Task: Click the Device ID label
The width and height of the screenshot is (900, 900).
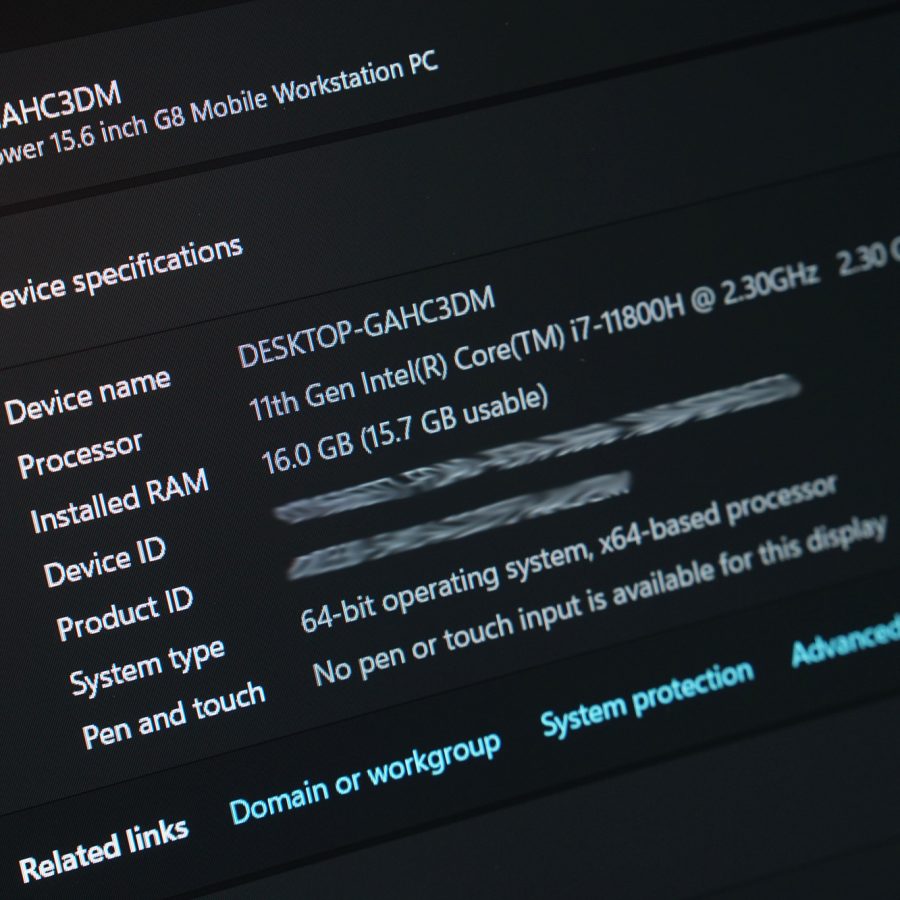Action: (x=104, y=562)
